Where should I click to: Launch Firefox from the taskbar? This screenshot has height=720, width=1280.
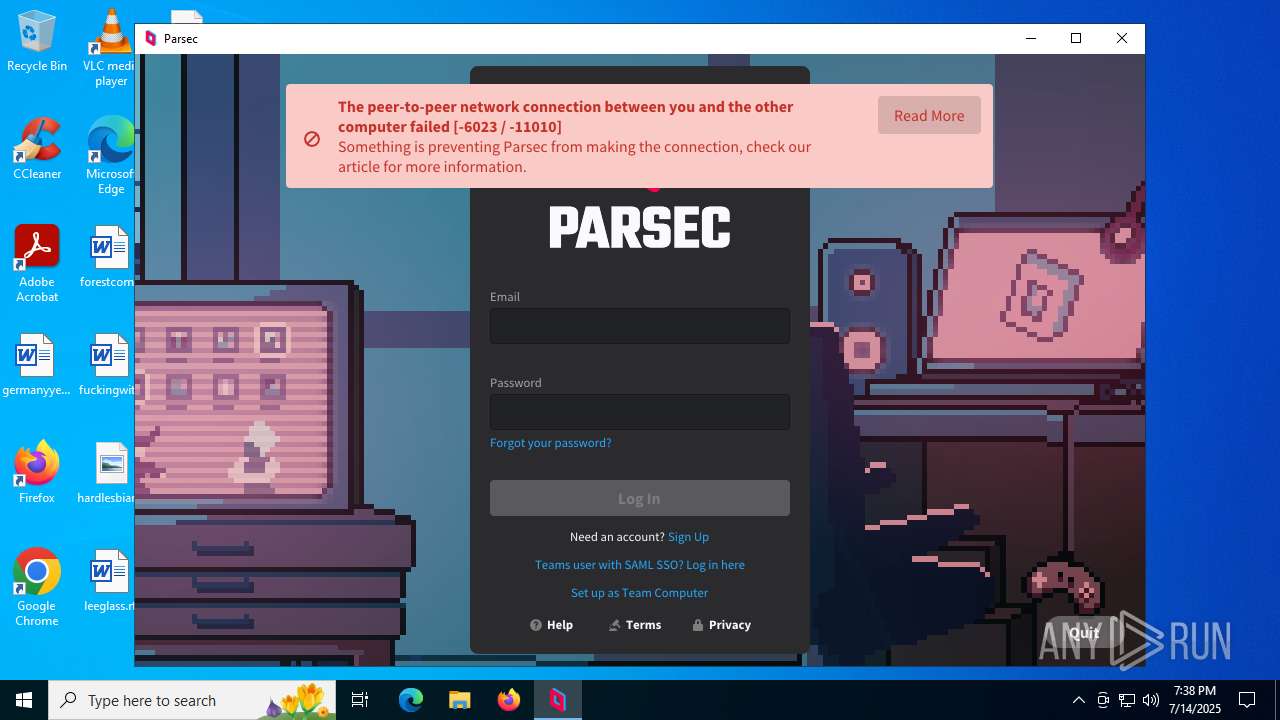[x=508, y=700]
